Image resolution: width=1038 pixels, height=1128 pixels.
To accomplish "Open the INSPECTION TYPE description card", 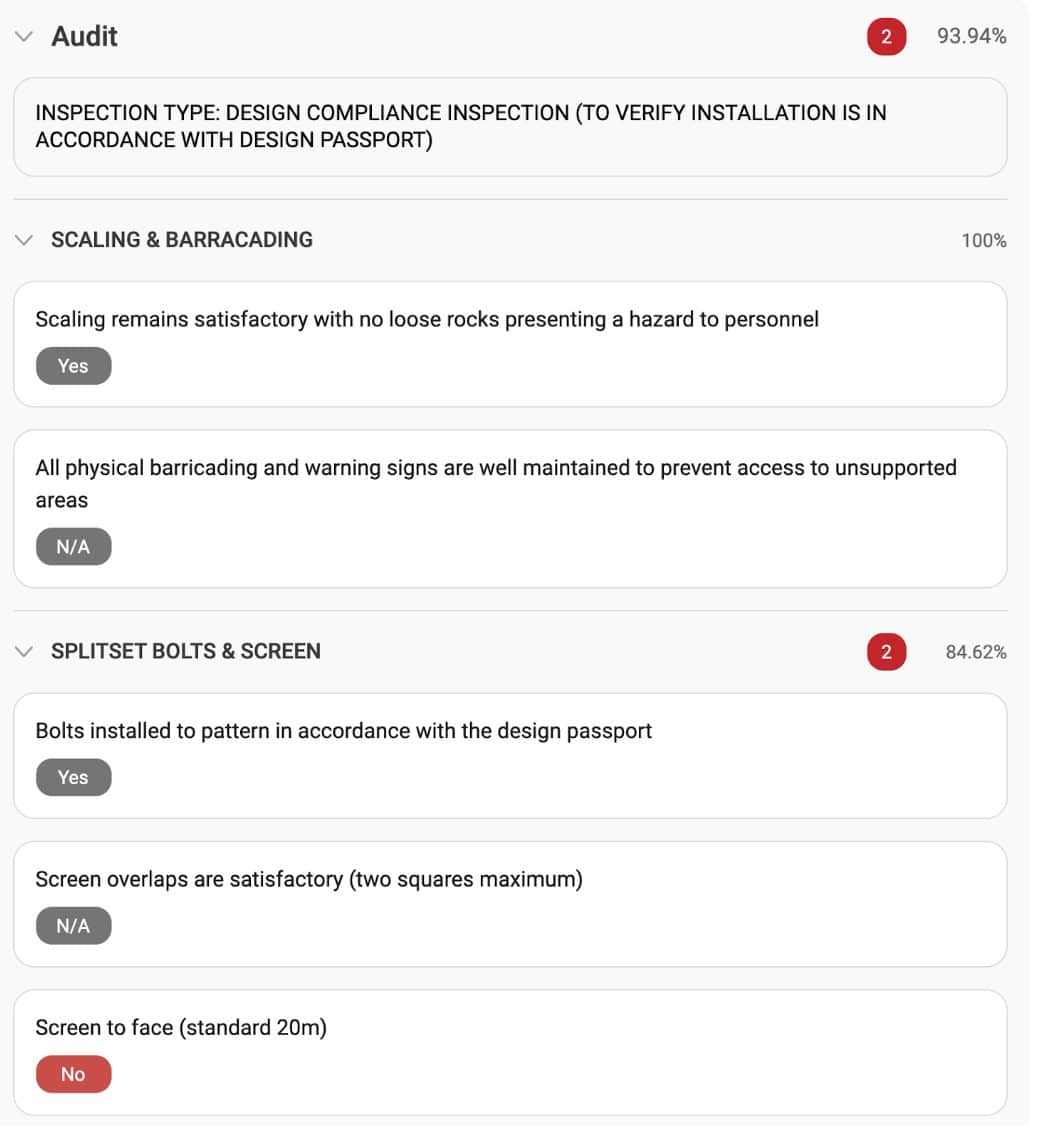I will tap(509, 127).
